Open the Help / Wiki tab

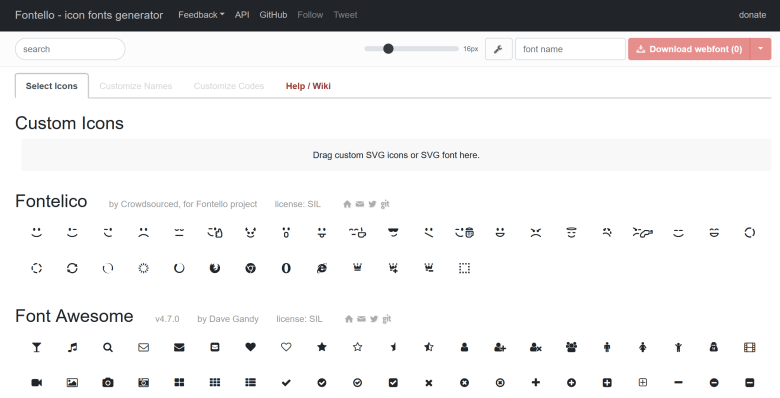click(x=308, y=86)
